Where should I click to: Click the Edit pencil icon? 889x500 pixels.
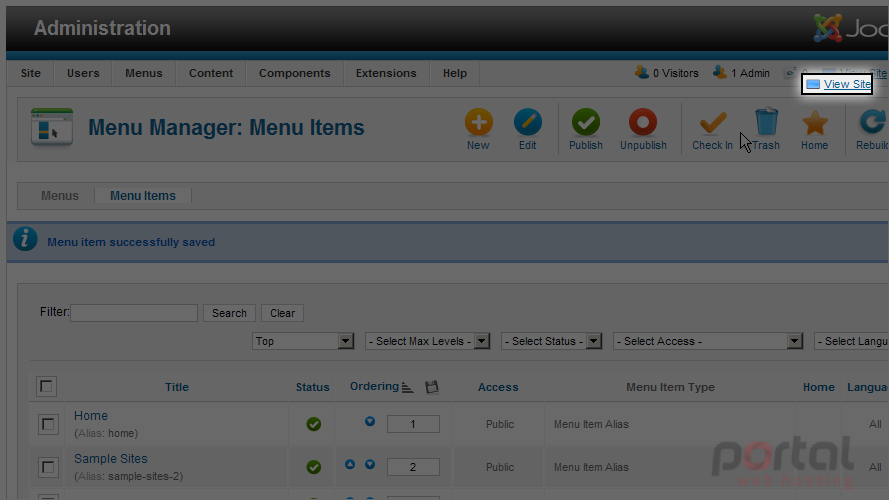[x=527, y=122]
